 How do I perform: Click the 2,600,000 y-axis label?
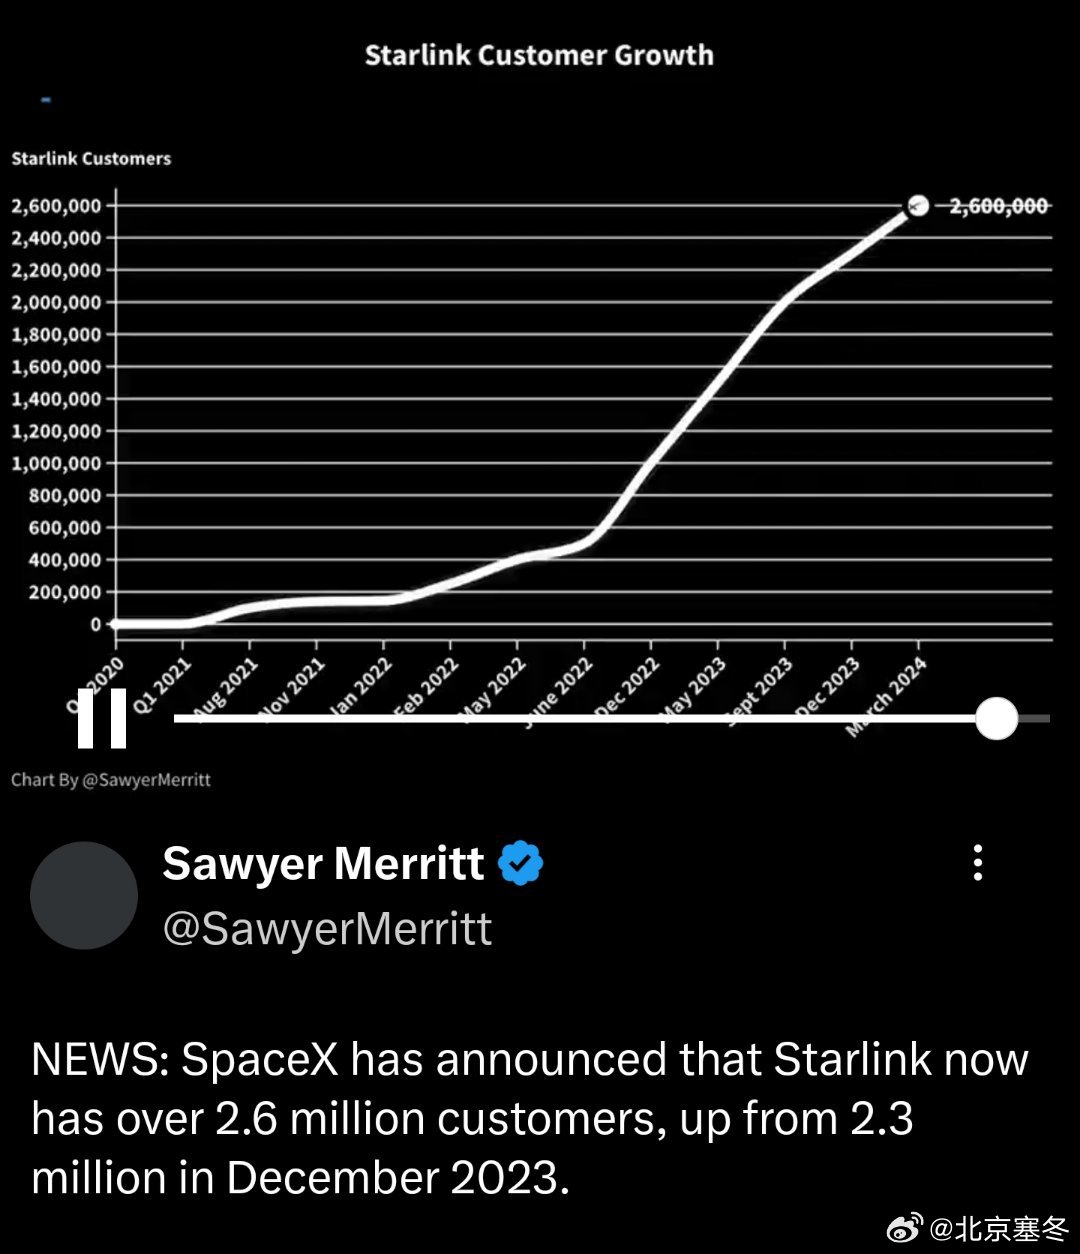click(x=56, y=206)
